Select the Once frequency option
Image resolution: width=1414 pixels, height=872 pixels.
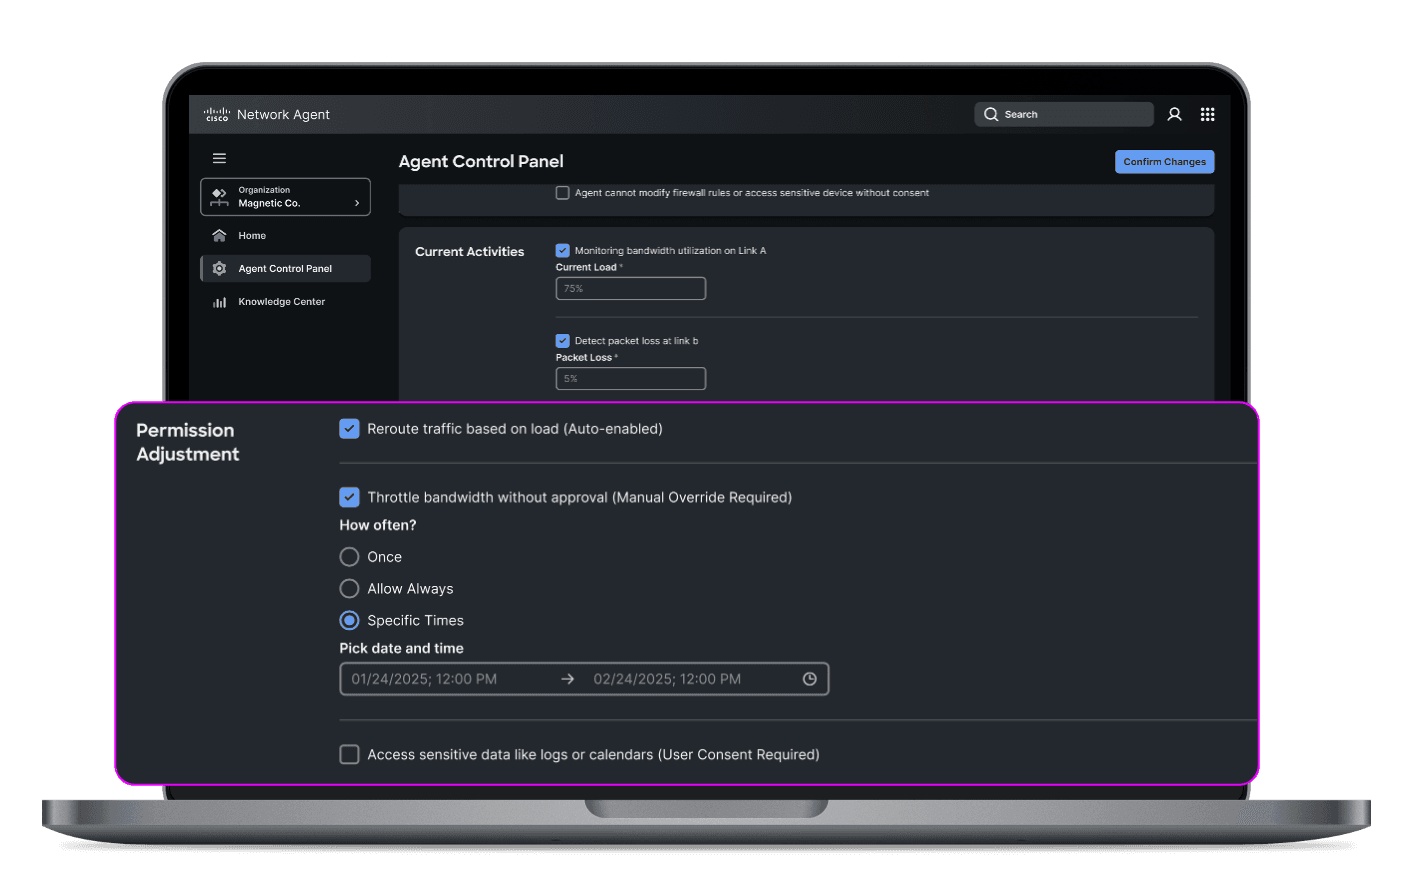(349, 557)
